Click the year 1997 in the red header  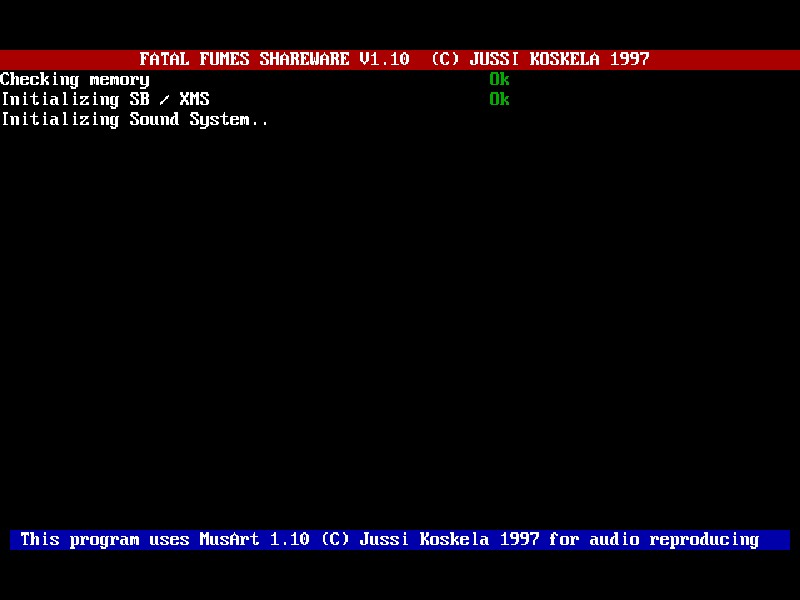point(629,59)
